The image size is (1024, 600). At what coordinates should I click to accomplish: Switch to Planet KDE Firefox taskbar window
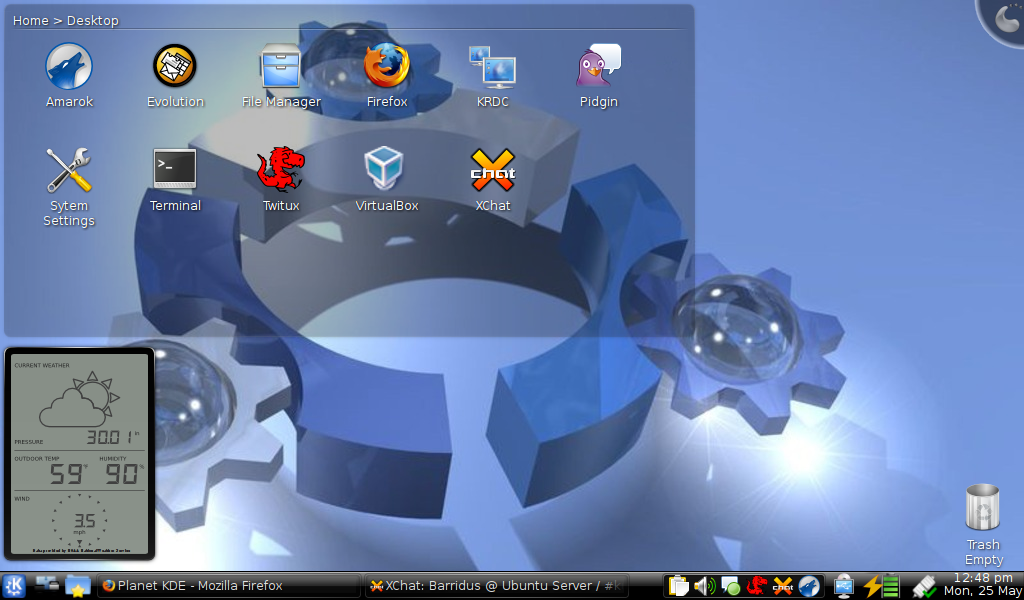tap(228, 586)
